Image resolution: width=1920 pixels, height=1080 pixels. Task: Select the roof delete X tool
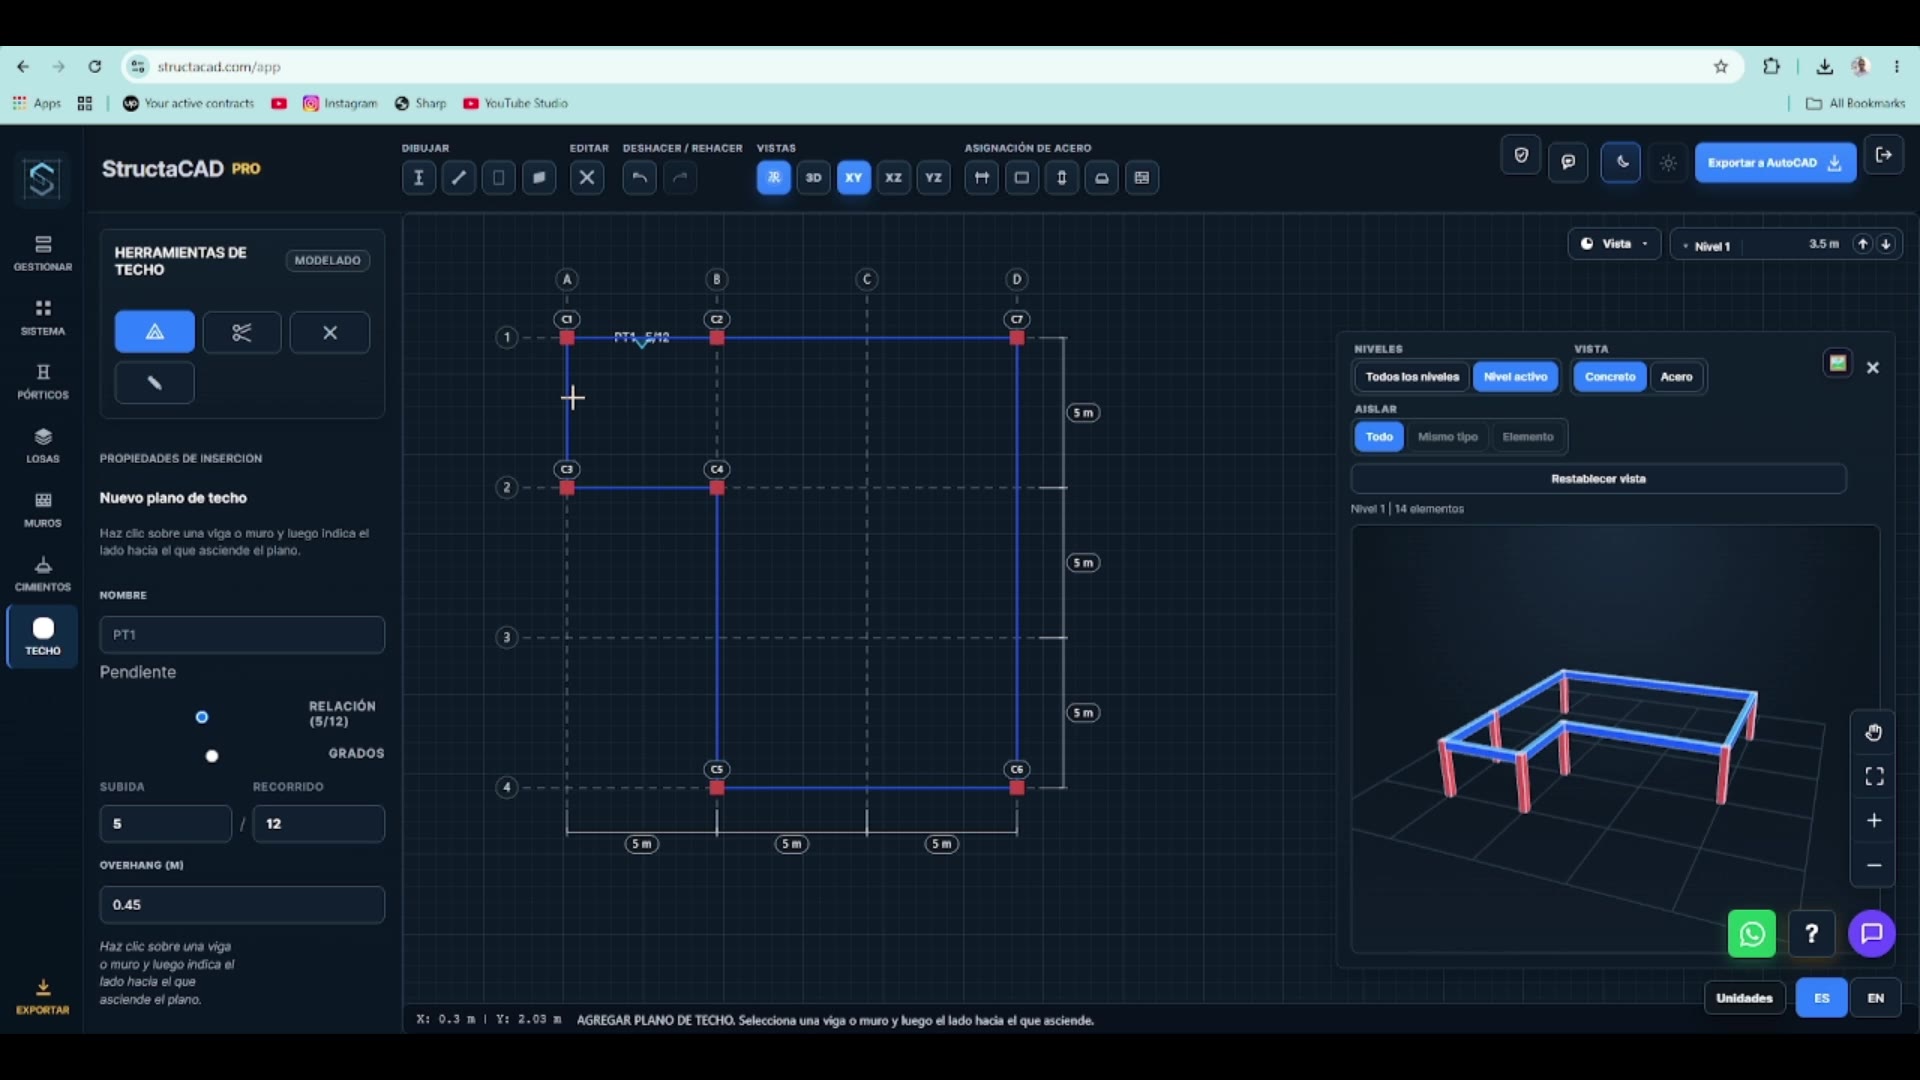[330, 332]
